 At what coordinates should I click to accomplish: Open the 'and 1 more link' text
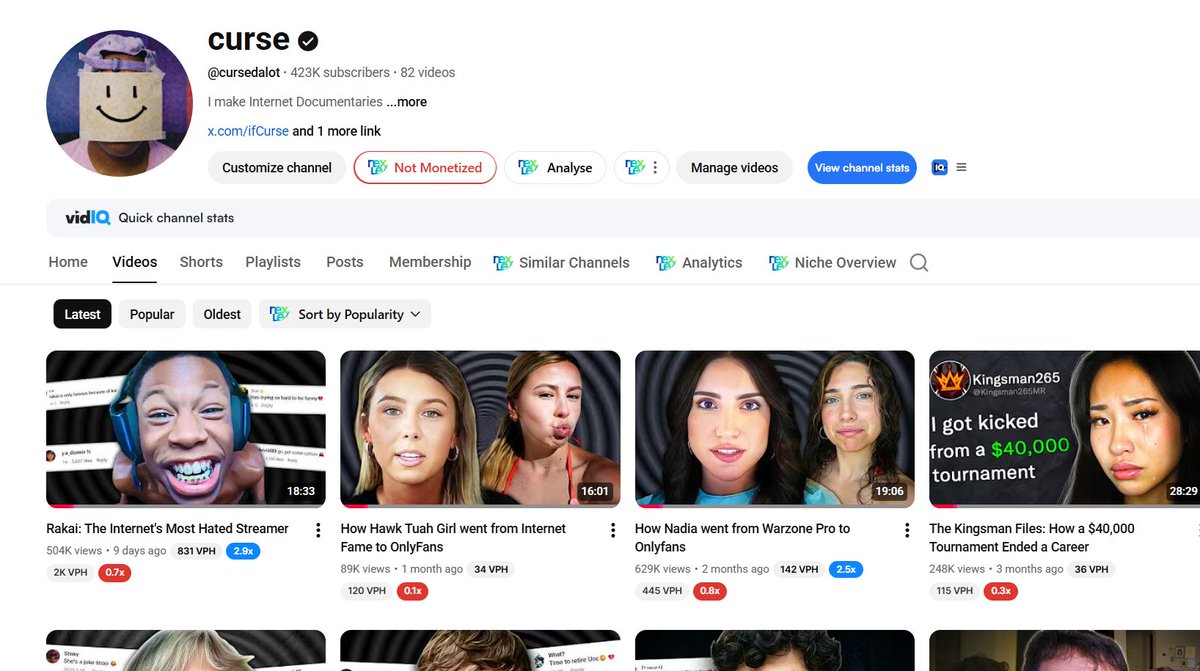336,131
